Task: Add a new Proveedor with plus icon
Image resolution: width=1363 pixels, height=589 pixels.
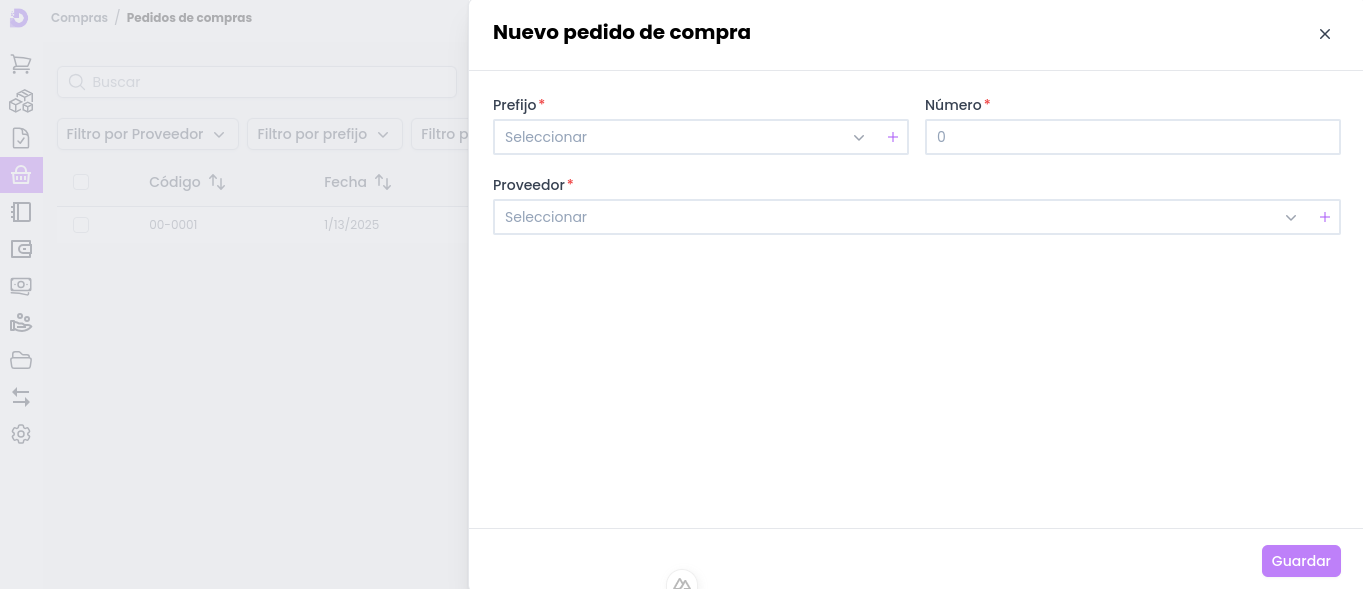Action: click(1325, 217)
